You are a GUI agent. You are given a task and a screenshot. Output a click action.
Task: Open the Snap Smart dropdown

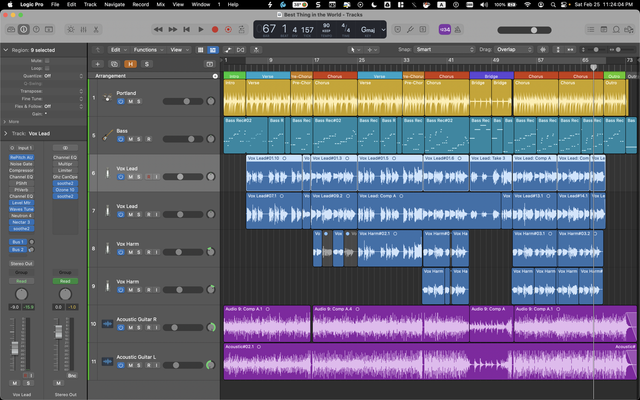click(x=444, y=49)
